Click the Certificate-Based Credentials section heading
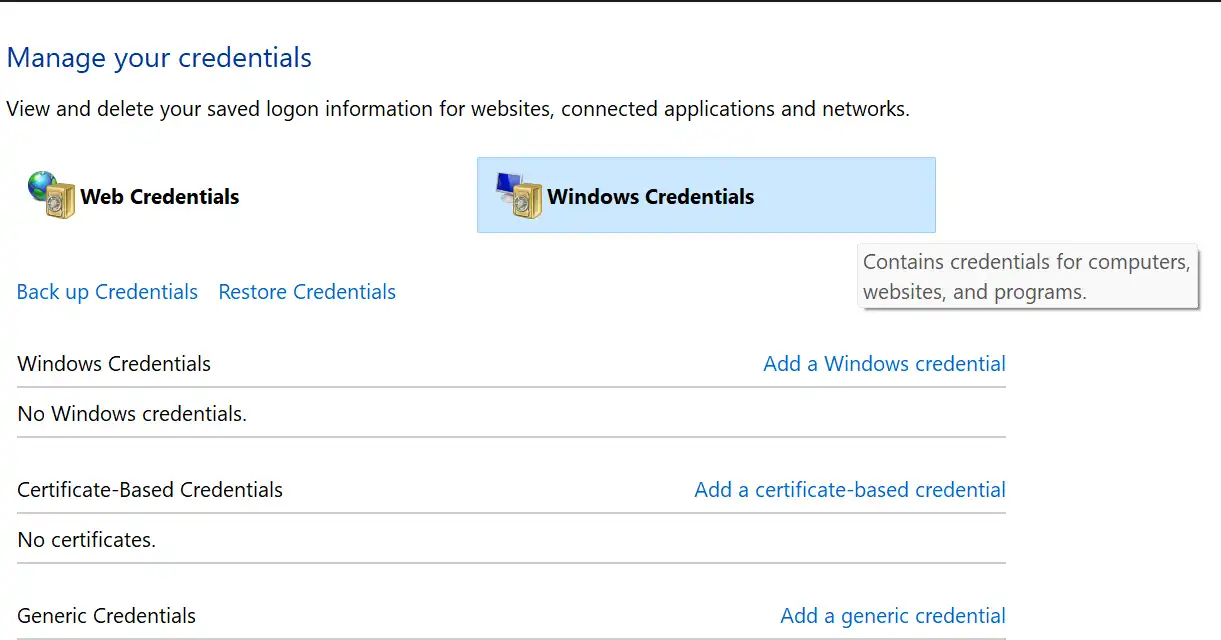 (150, 490)
